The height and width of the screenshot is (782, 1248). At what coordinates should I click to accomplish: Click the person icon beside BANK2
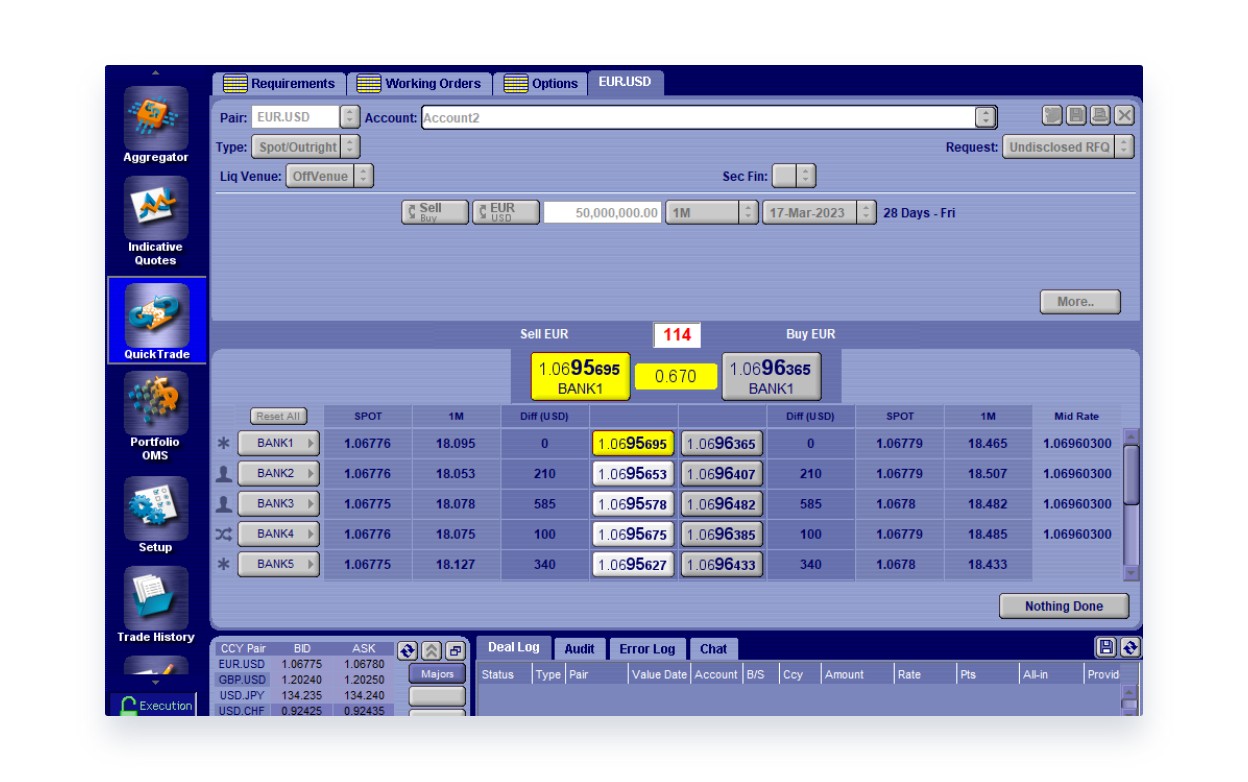click(224, 473)
